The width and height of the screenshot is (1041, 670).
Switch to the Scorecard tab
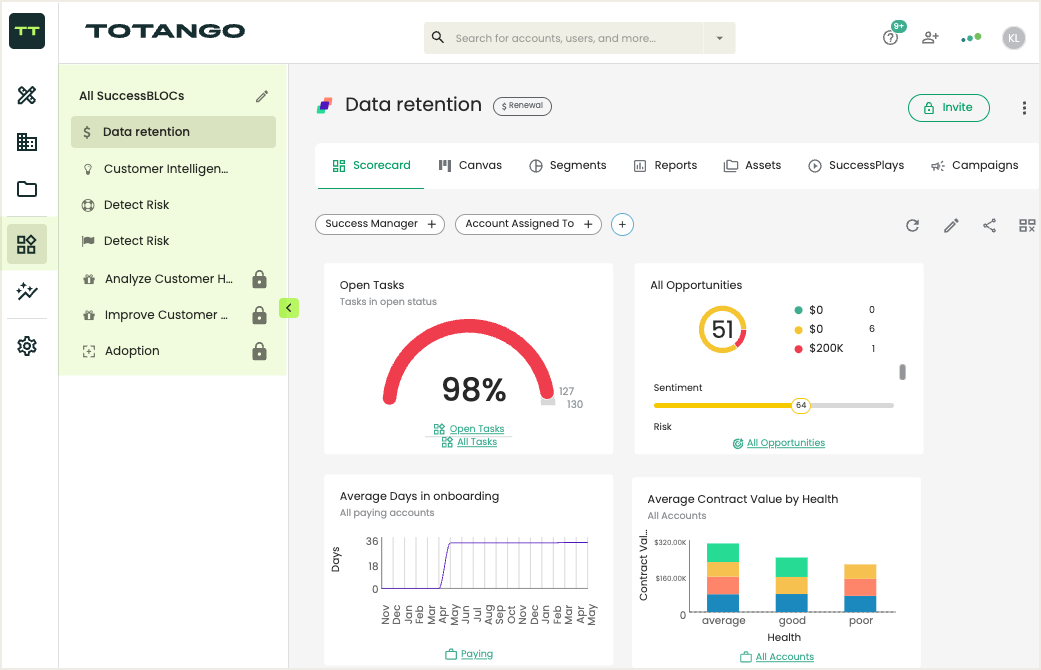click(371, 166)
